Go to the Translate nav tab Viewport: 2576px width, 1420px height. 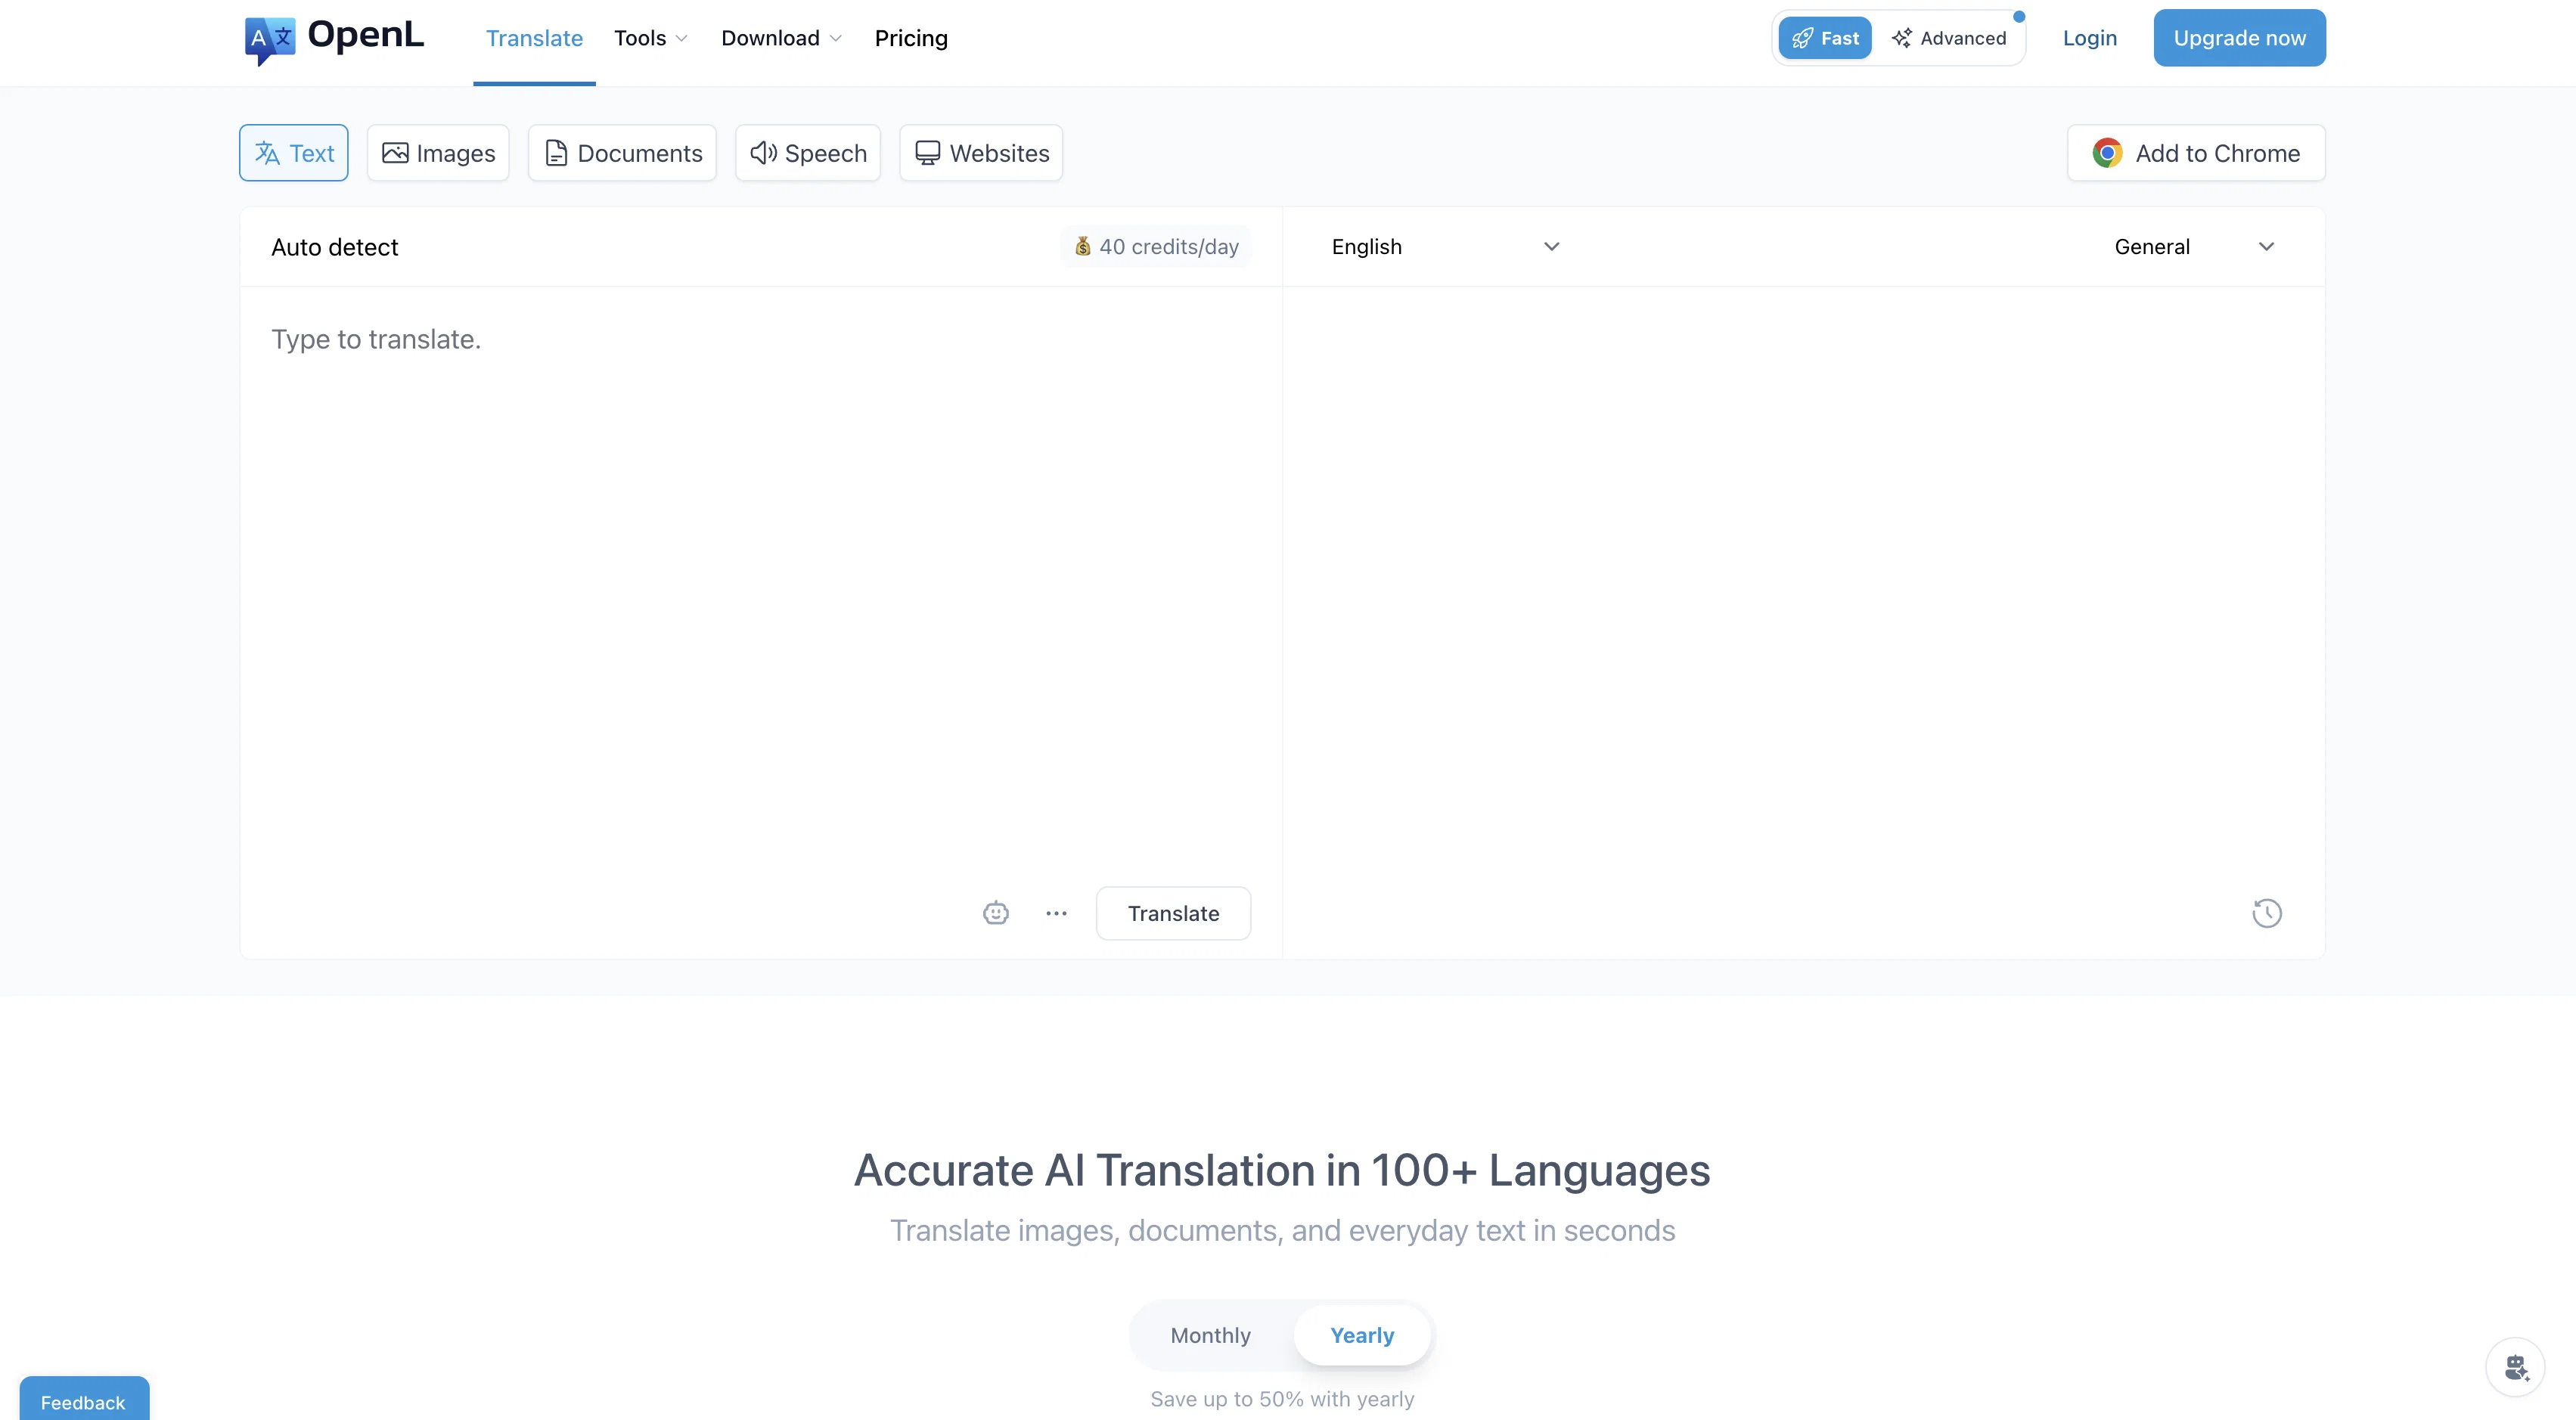pyautogui.click(x=534, y=38)
